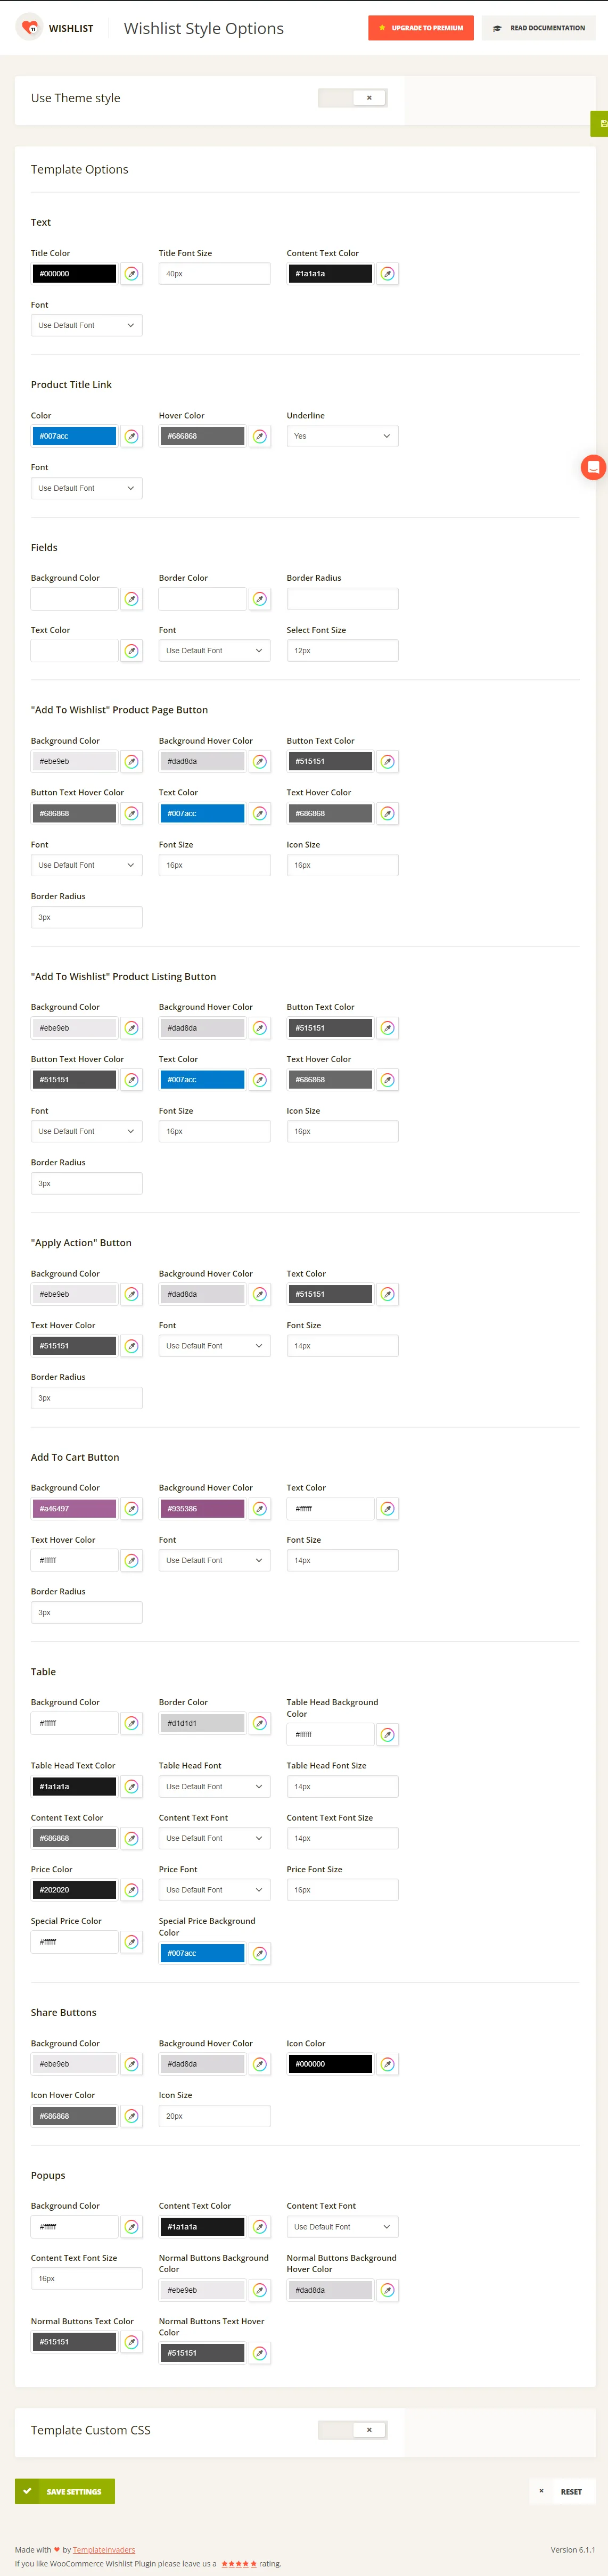Image resolution: width=608 pixels, height=2576 pixels.
Task: Open picker icon for Table Price Color
Action: [131, 1890]
